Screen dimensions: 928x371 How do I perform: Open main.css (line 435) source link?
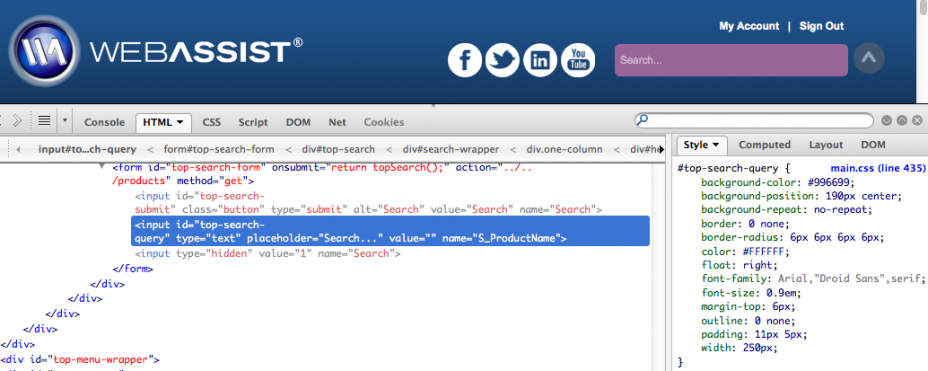[878, 168]
